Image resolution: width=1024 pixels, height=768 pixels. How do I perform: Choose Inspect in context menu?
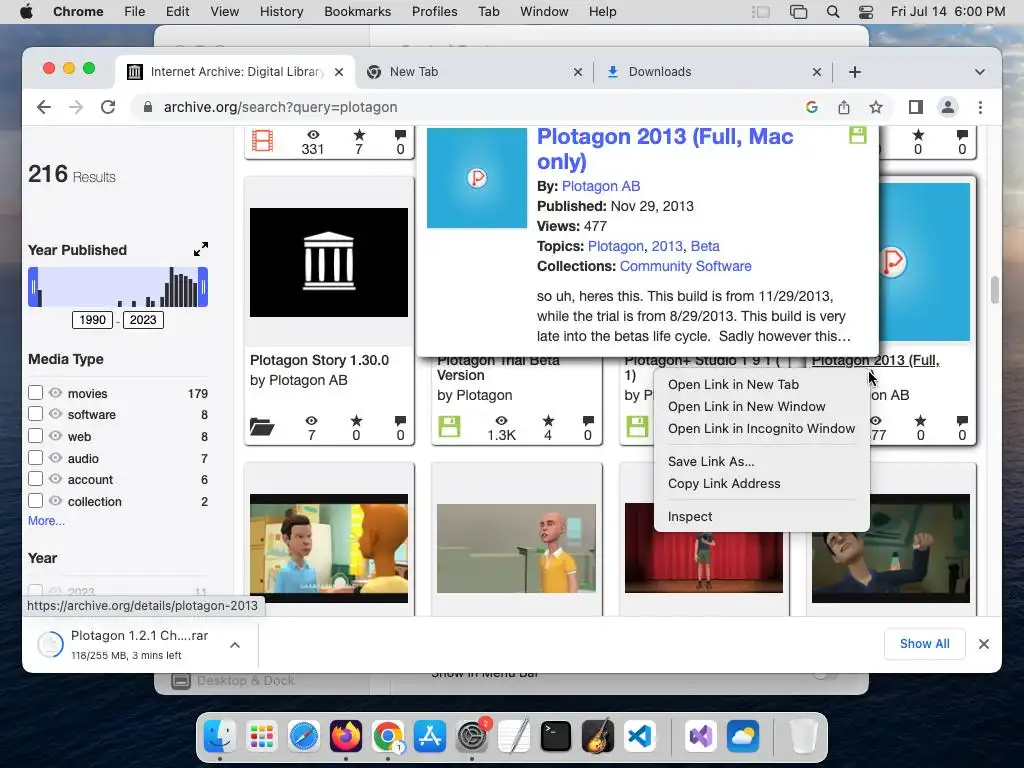(761, 517)
